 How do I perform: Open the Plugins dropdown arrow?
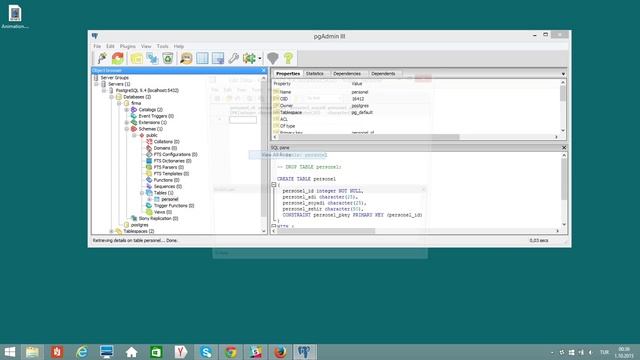[260, 59]
